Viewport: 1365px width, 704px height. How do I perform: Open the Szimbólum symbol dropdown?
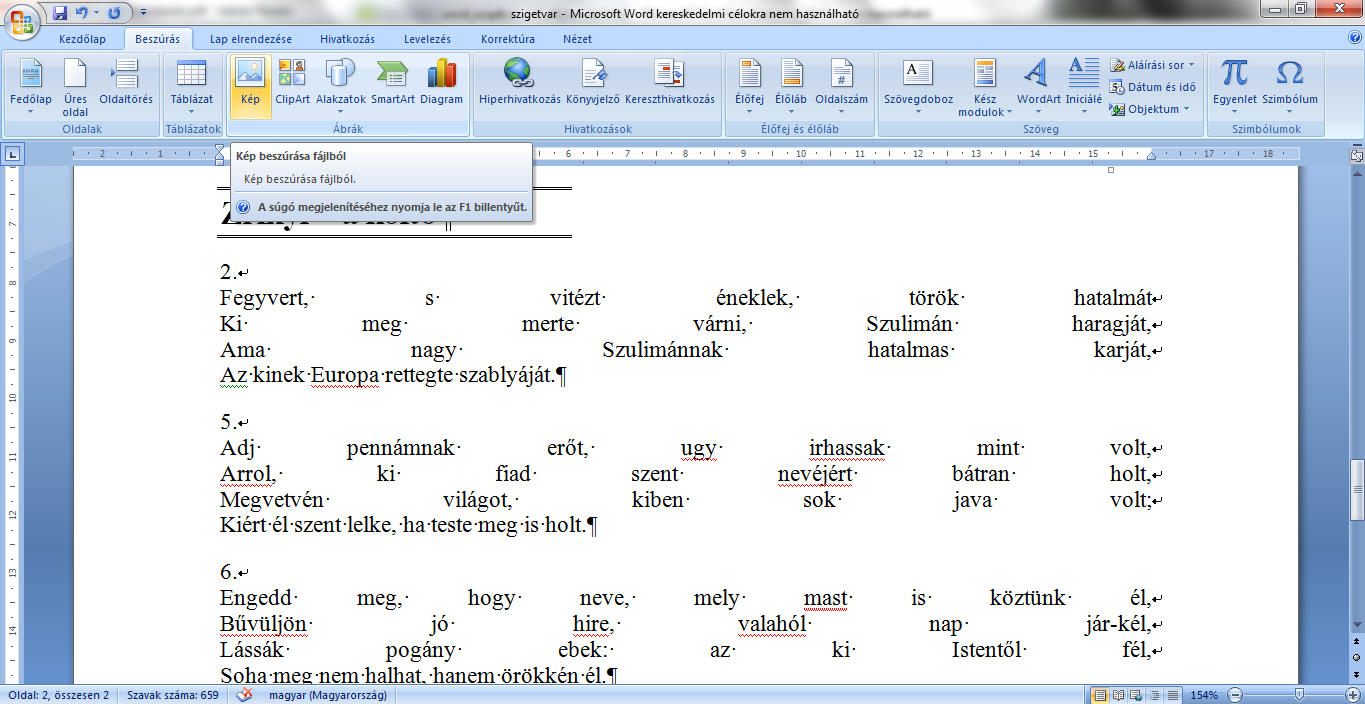1289,87
